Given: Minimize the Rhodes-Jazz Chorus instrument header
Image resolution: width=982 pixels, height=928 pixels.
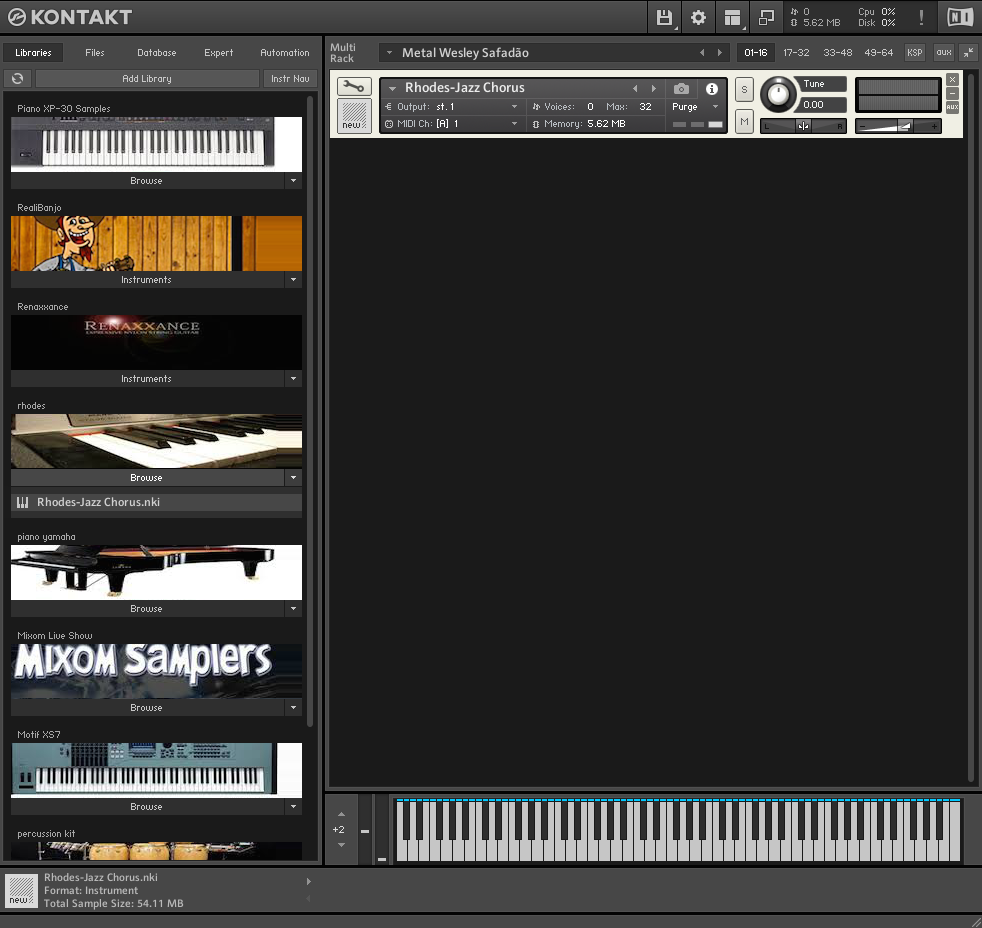Looking at the screenshot, I should [952, 93].
